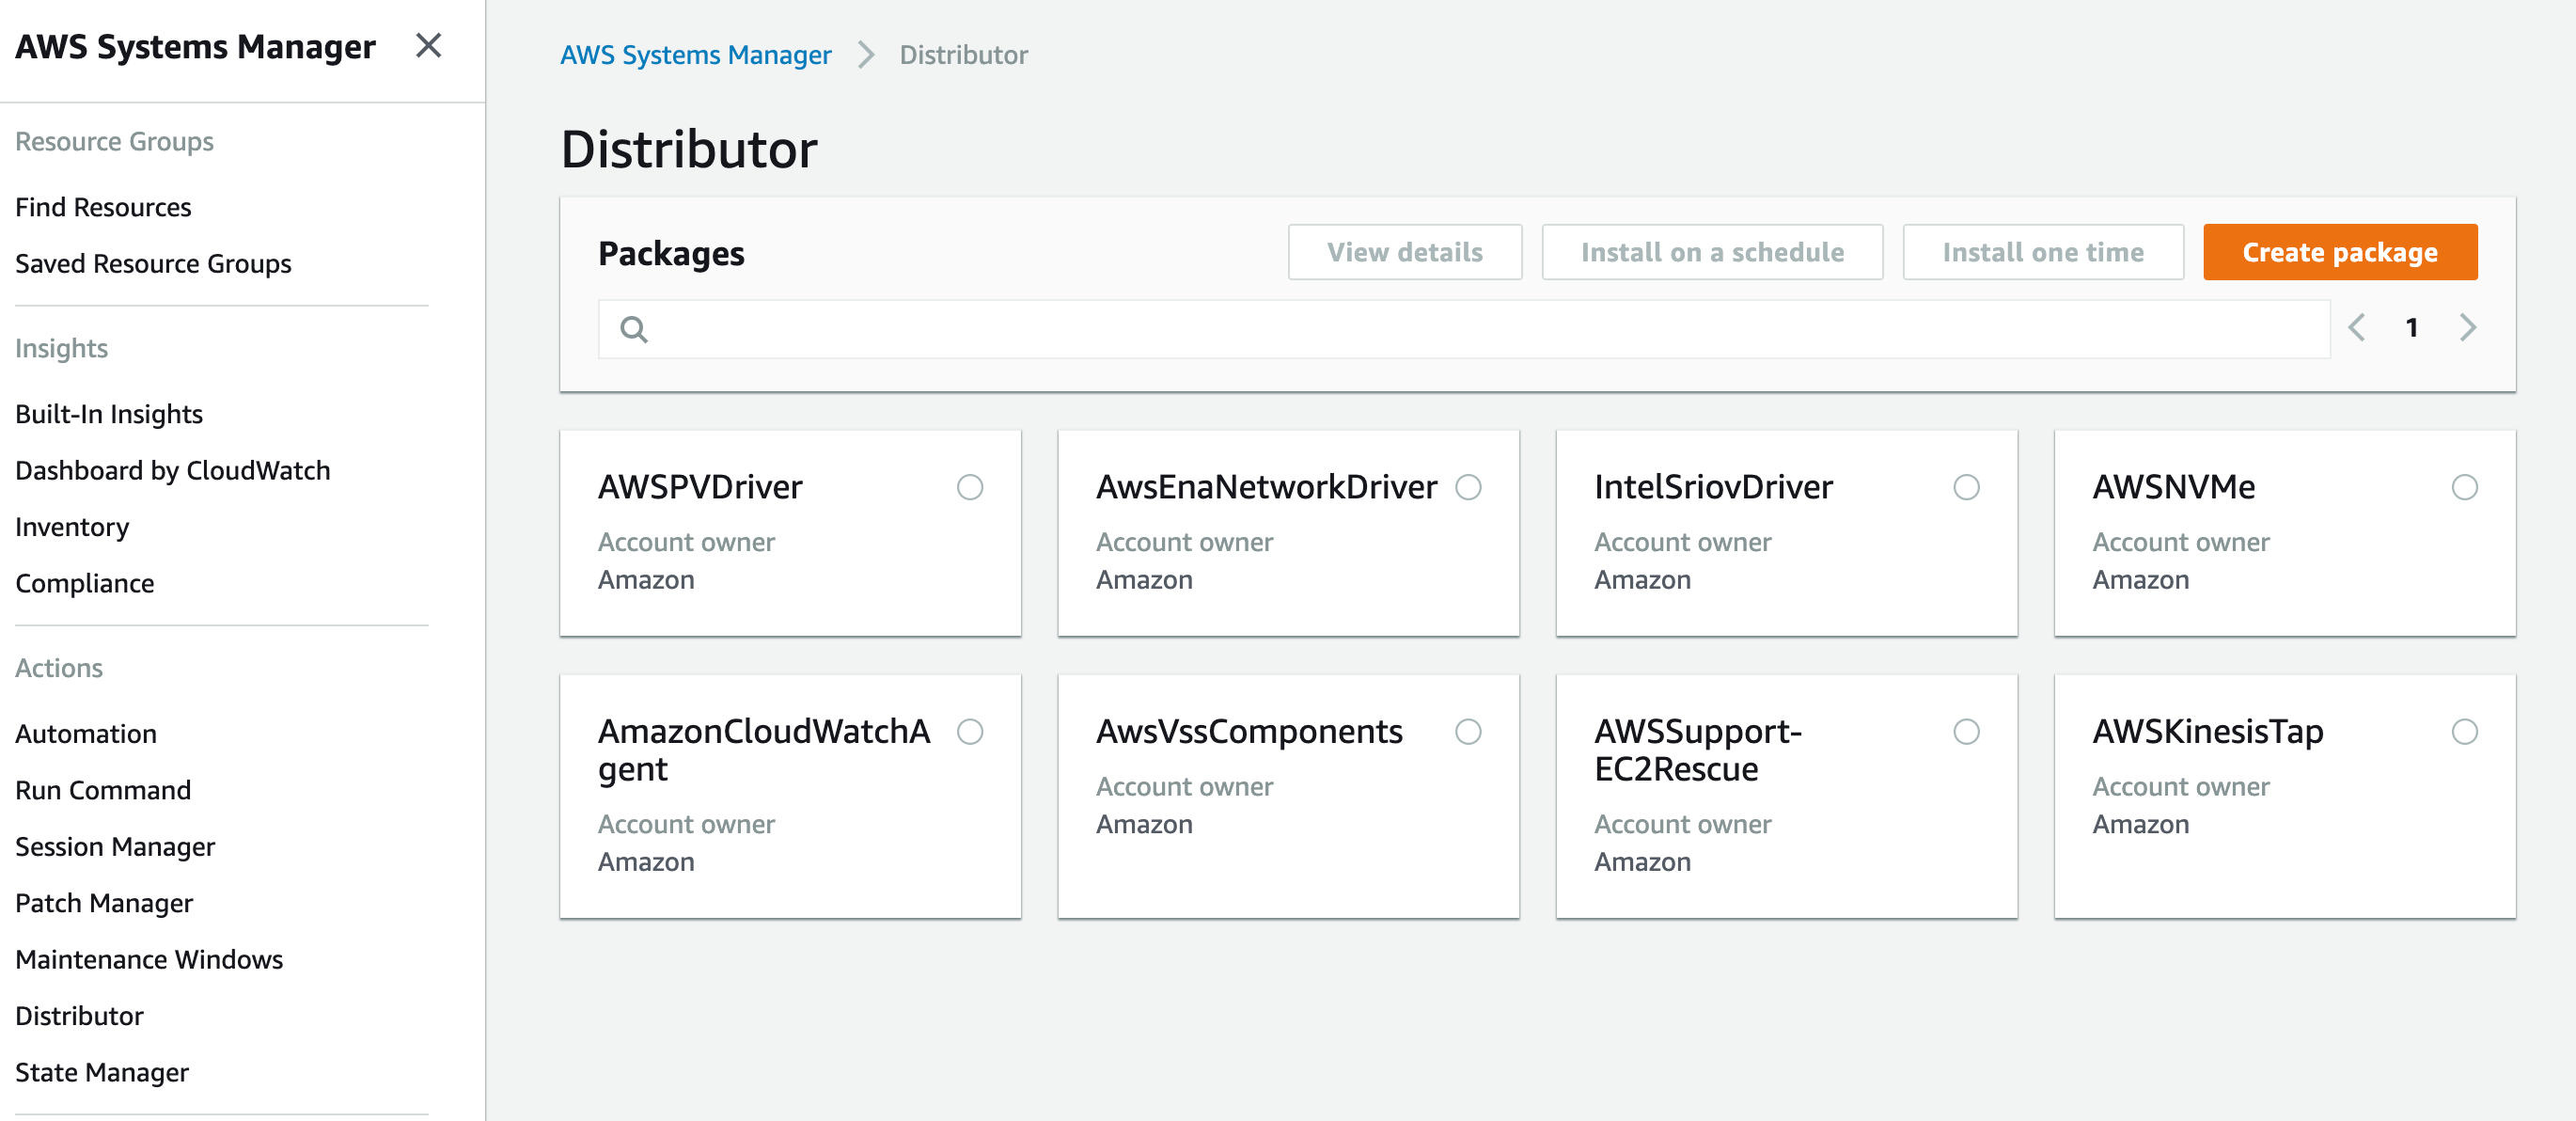2576x1121 pixels.
Task: Close the AWS Systems Manager sidebar
Action: pyautogui.click(x=428, y=46)
